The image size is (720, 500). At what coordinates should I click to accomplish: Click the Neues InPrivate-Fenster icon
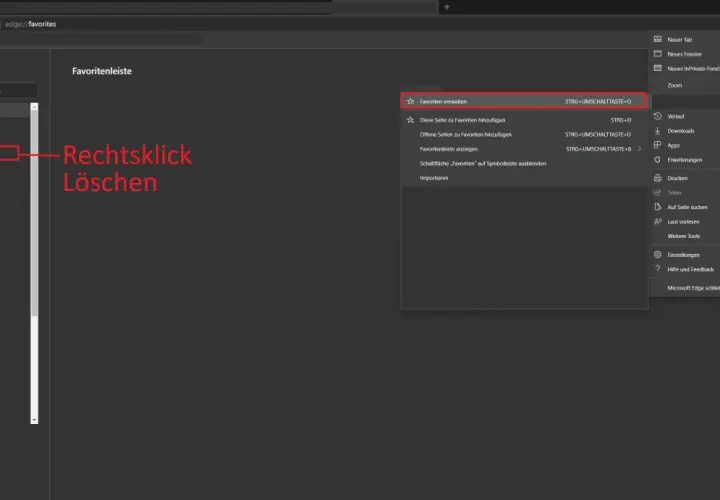click(658, 68)
